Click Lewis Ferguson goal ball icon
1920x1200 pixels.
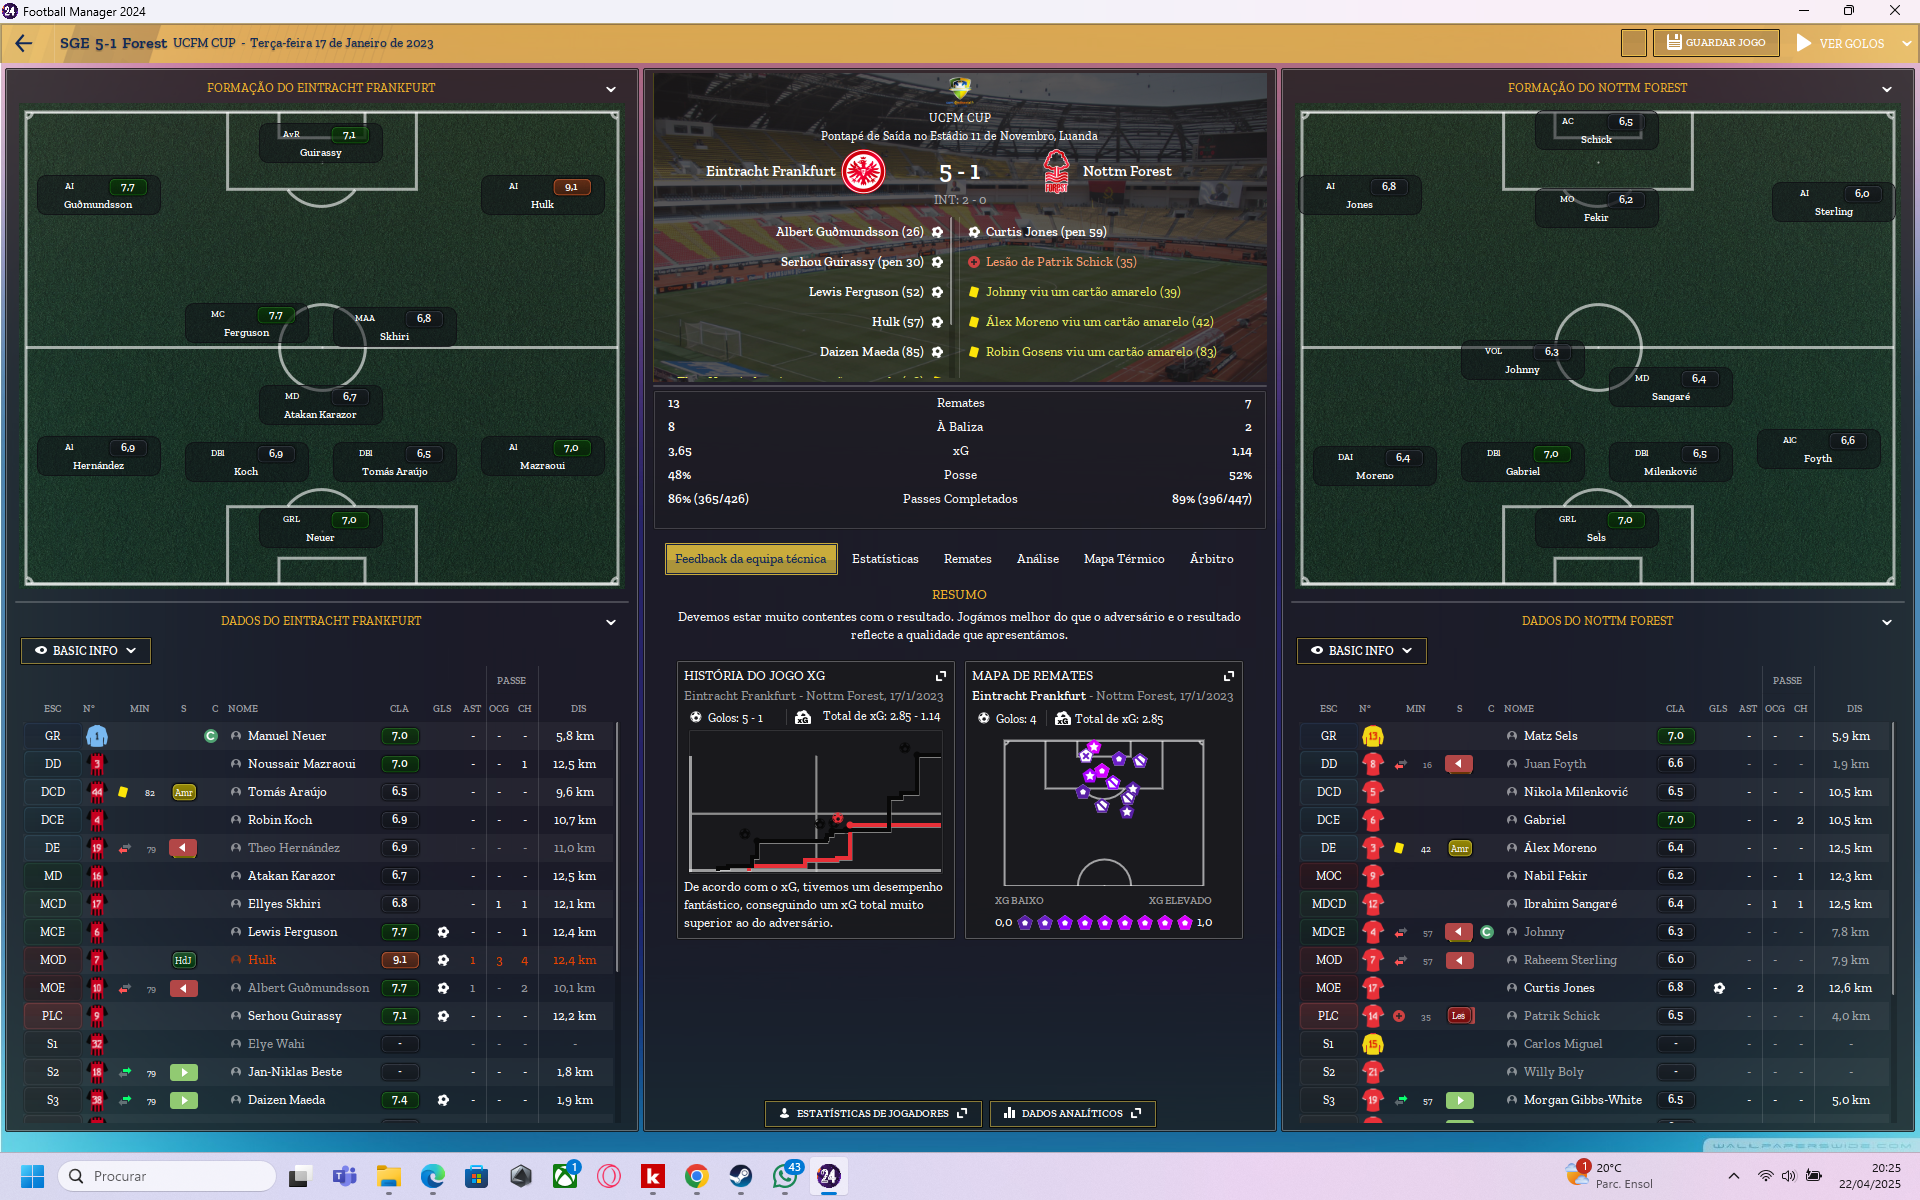point(443,932)
